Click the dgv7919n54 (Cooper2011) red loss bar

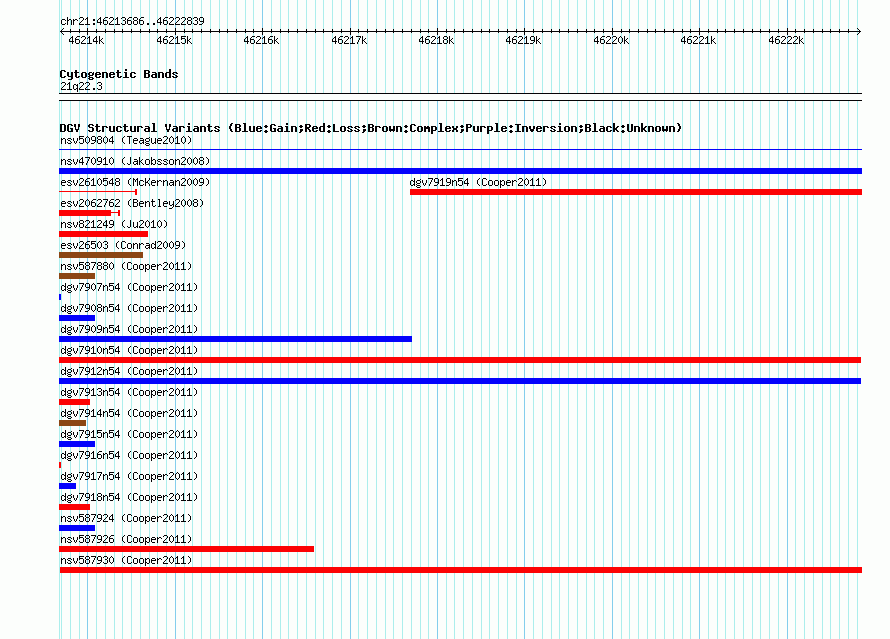[636, 192]
